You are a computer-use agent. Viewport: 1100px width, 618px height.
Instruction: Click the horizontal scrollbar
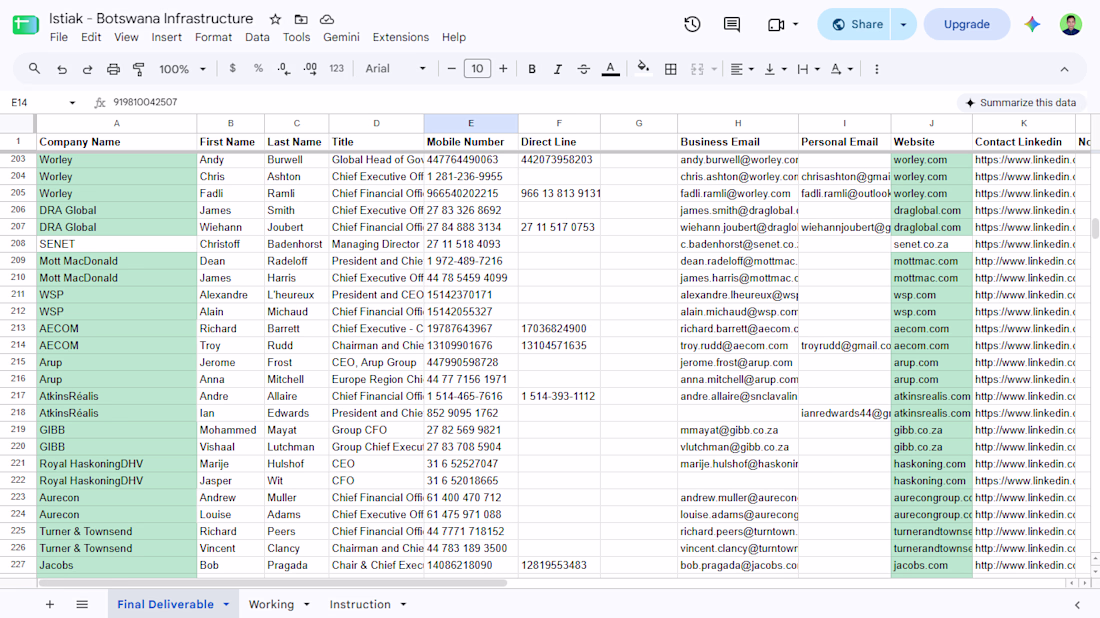point(272,583)
